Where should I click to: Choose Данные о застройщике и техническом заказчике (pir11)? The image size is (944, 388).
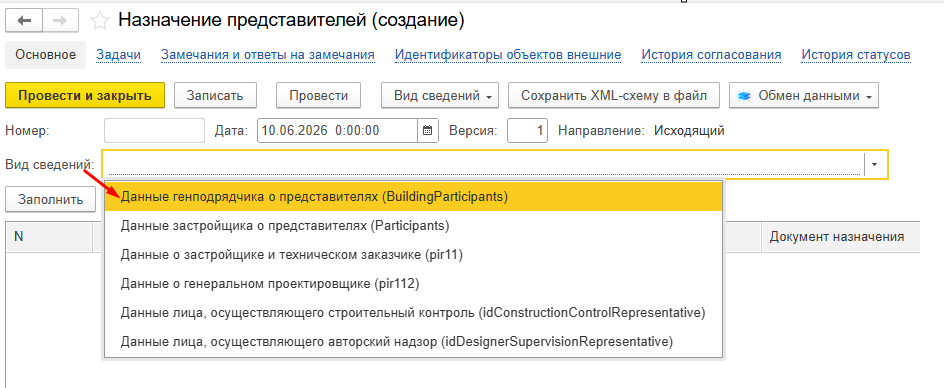point(414,254)
